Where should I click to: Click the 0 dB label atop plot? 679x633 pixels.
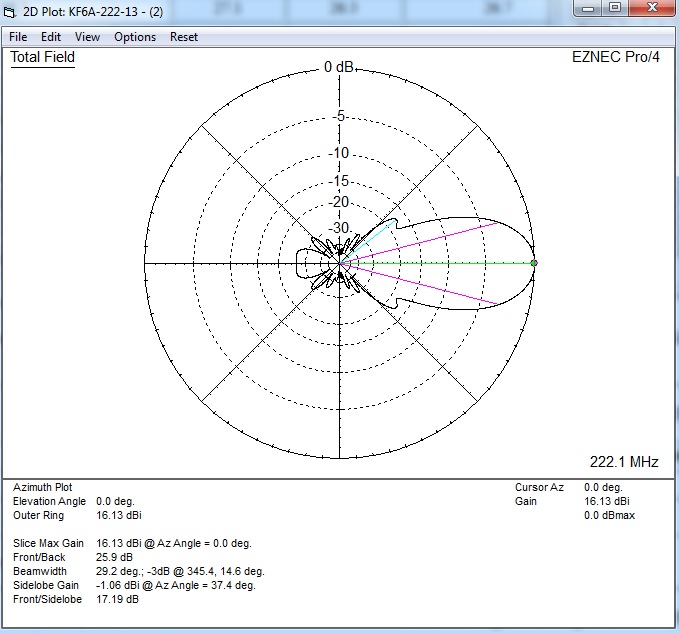coord(340,67)
